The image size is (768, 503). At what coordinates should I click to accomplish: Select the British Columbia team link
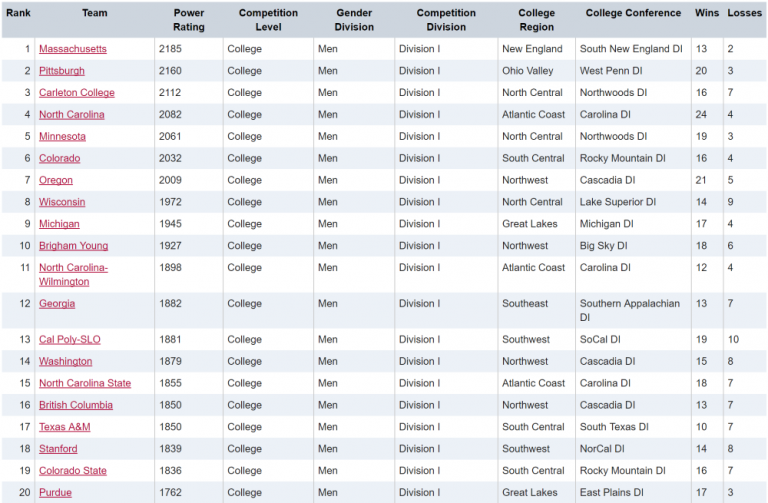[75, 406]
